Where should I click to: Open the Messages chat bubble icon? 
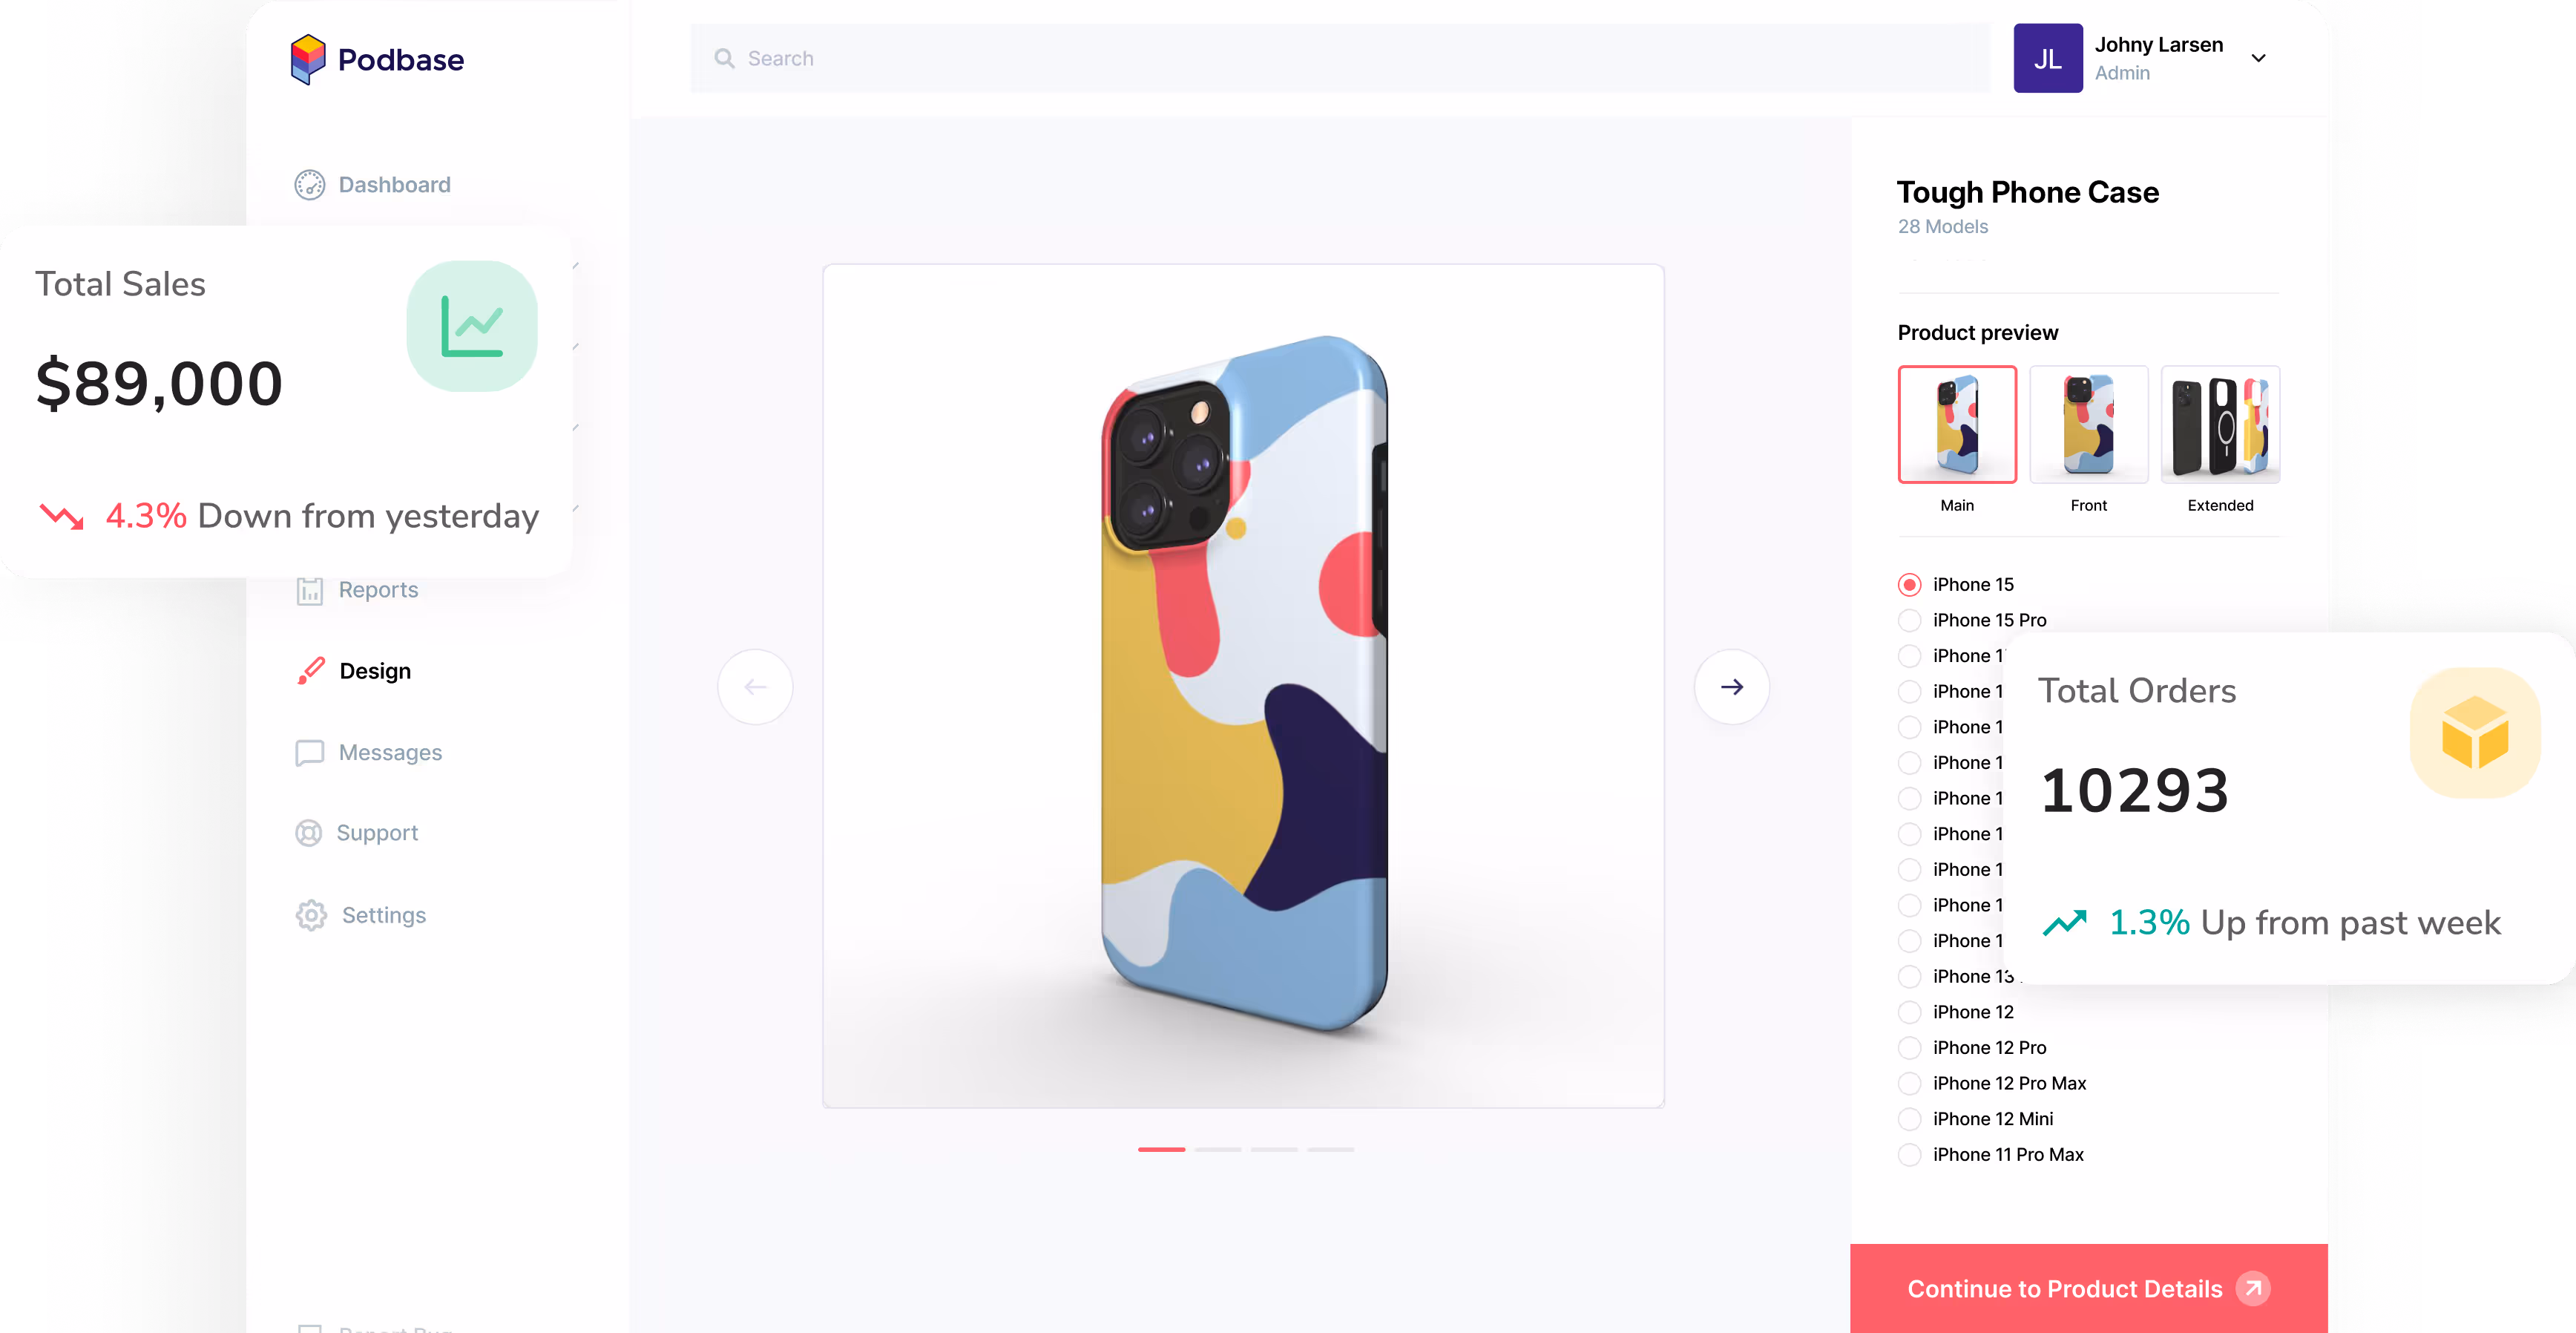tap(310, 753)
